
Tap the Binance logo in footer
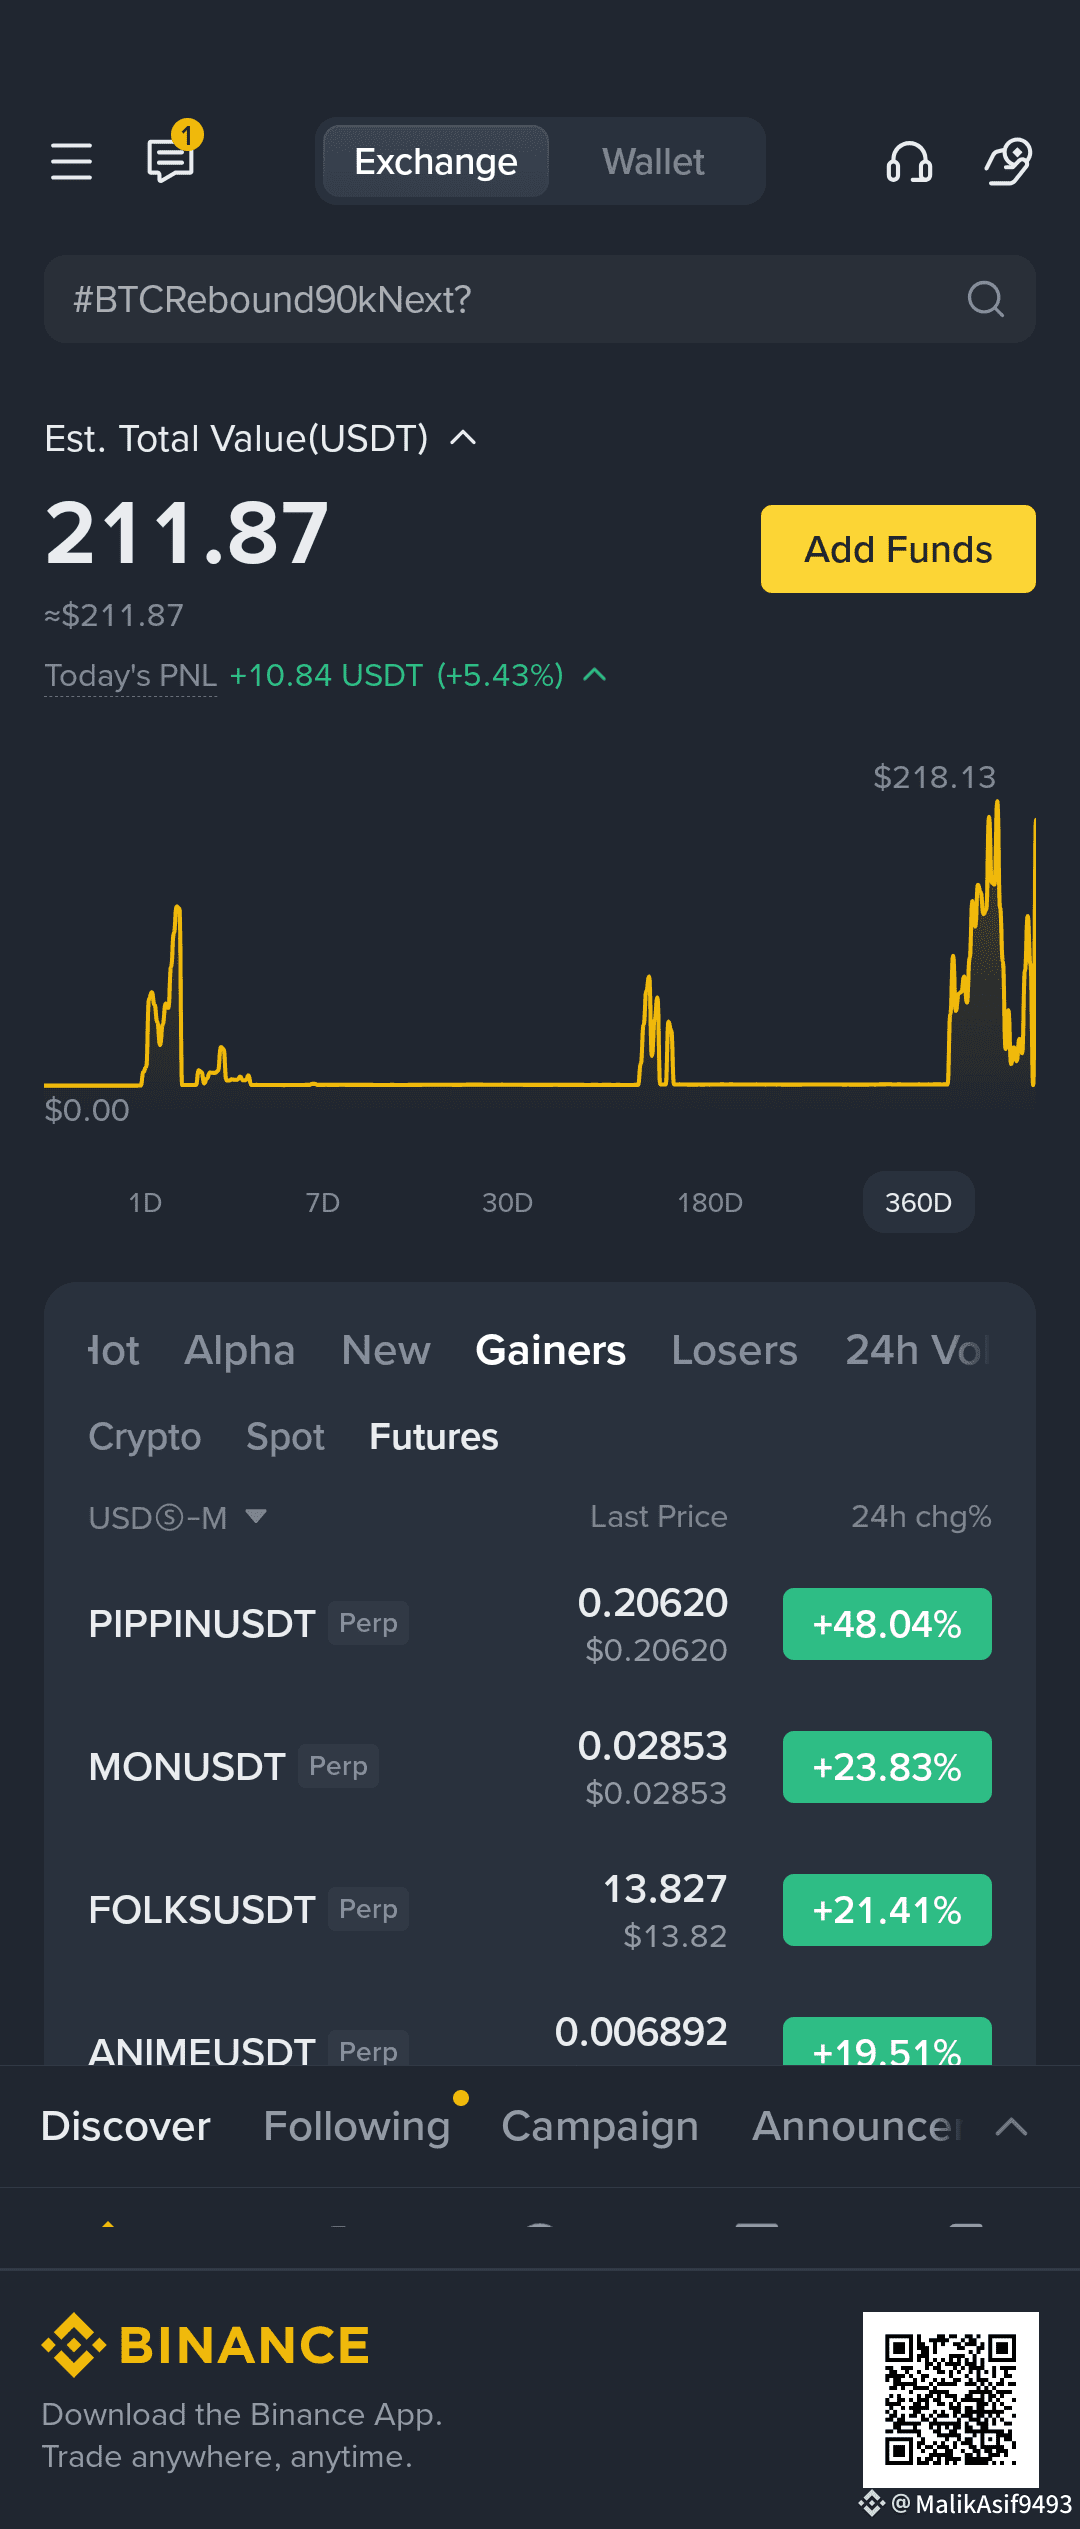[x=206, y=2345]
